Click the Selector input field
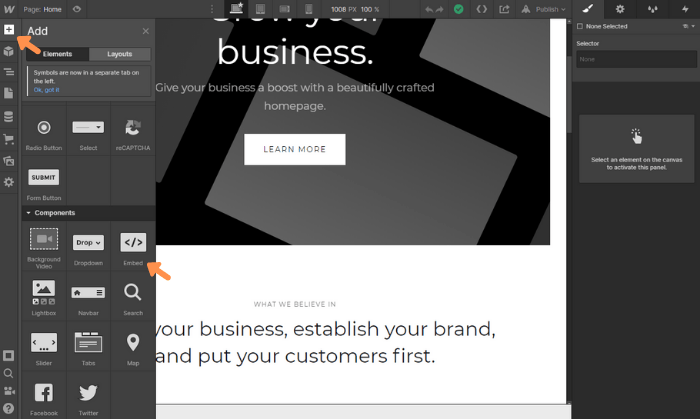The width and height of the screenshot is (700, 420). click(x=636, y=59)
